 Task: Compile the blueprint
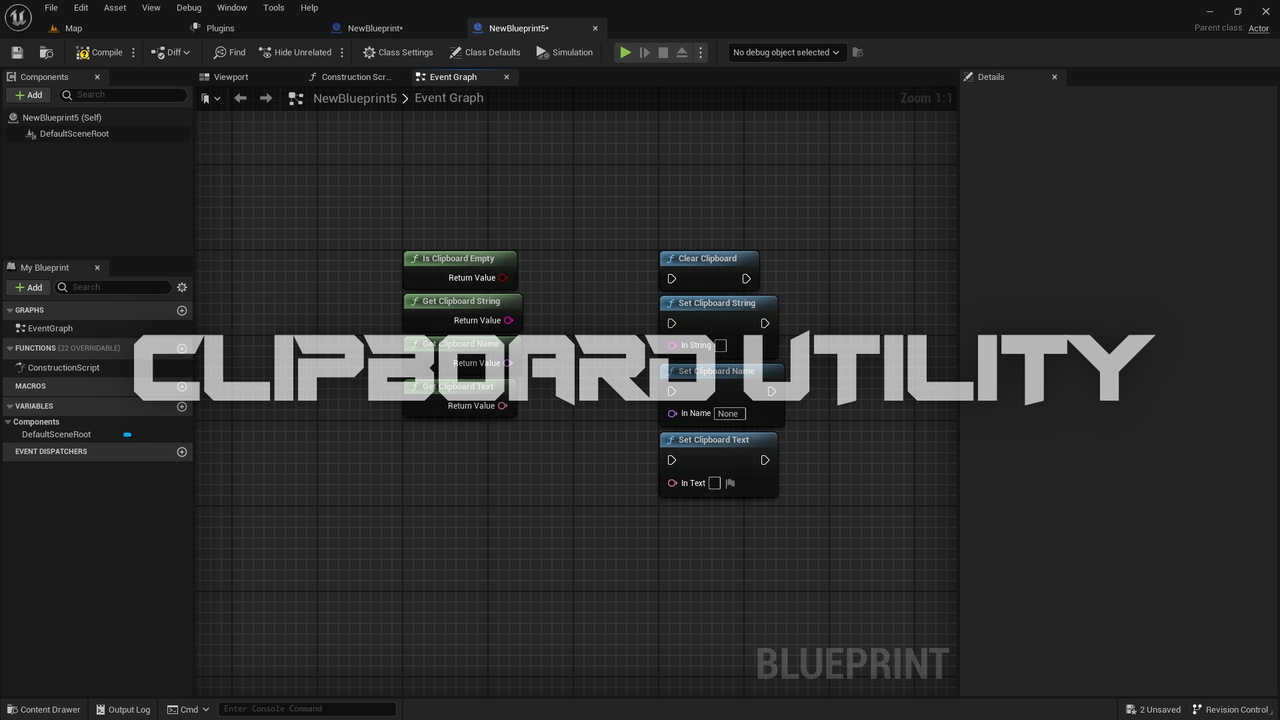[x=99, y=52]
